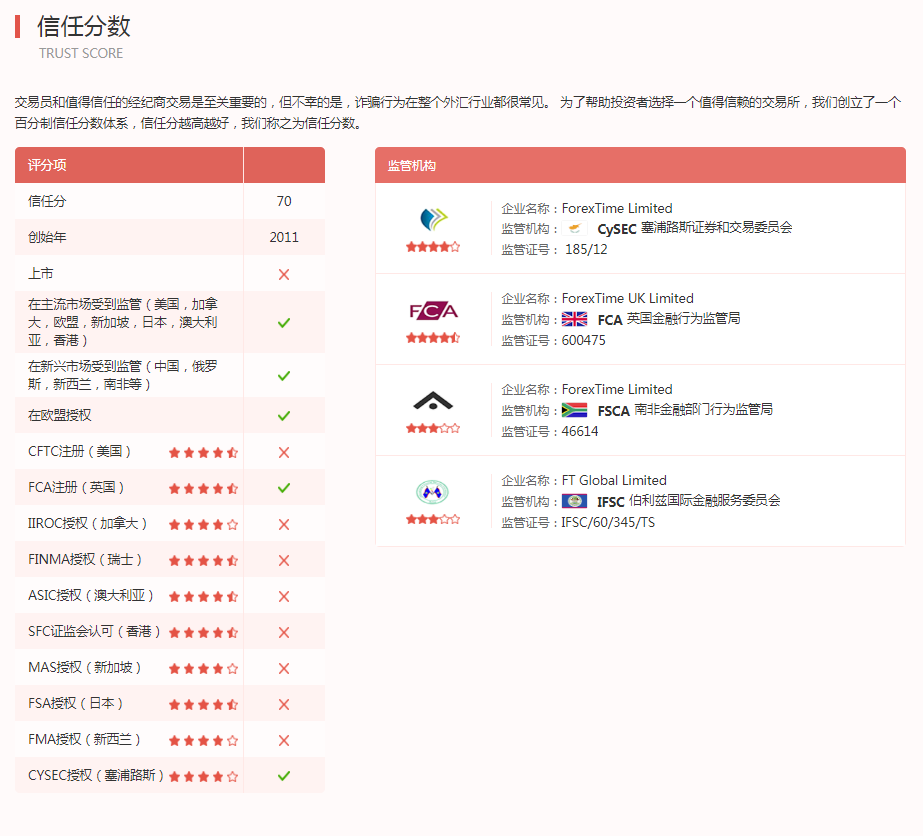Click the star rating under FSCA logo

(x=433, y=429)
